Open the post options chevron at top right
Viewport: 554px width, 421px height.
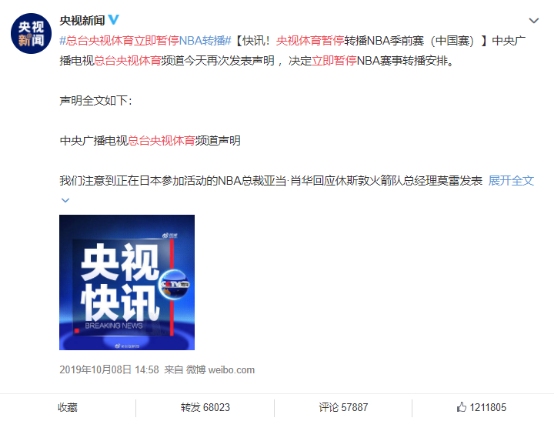click(534, 21)
